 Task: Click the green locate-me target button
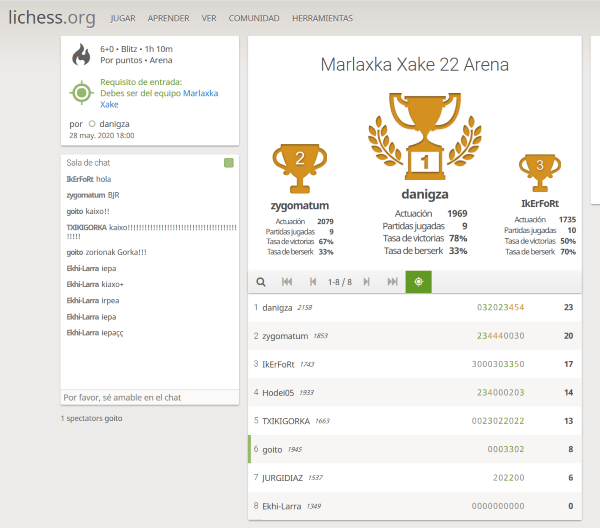[x=419, y=282]
